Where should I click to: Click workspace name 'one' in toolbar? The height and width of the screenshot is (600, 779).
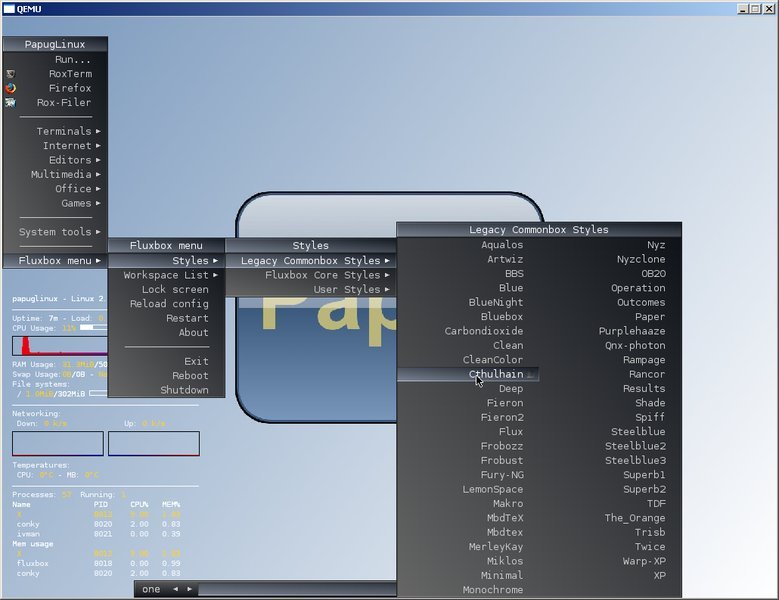pyautogui.click(x=151, y=590)
